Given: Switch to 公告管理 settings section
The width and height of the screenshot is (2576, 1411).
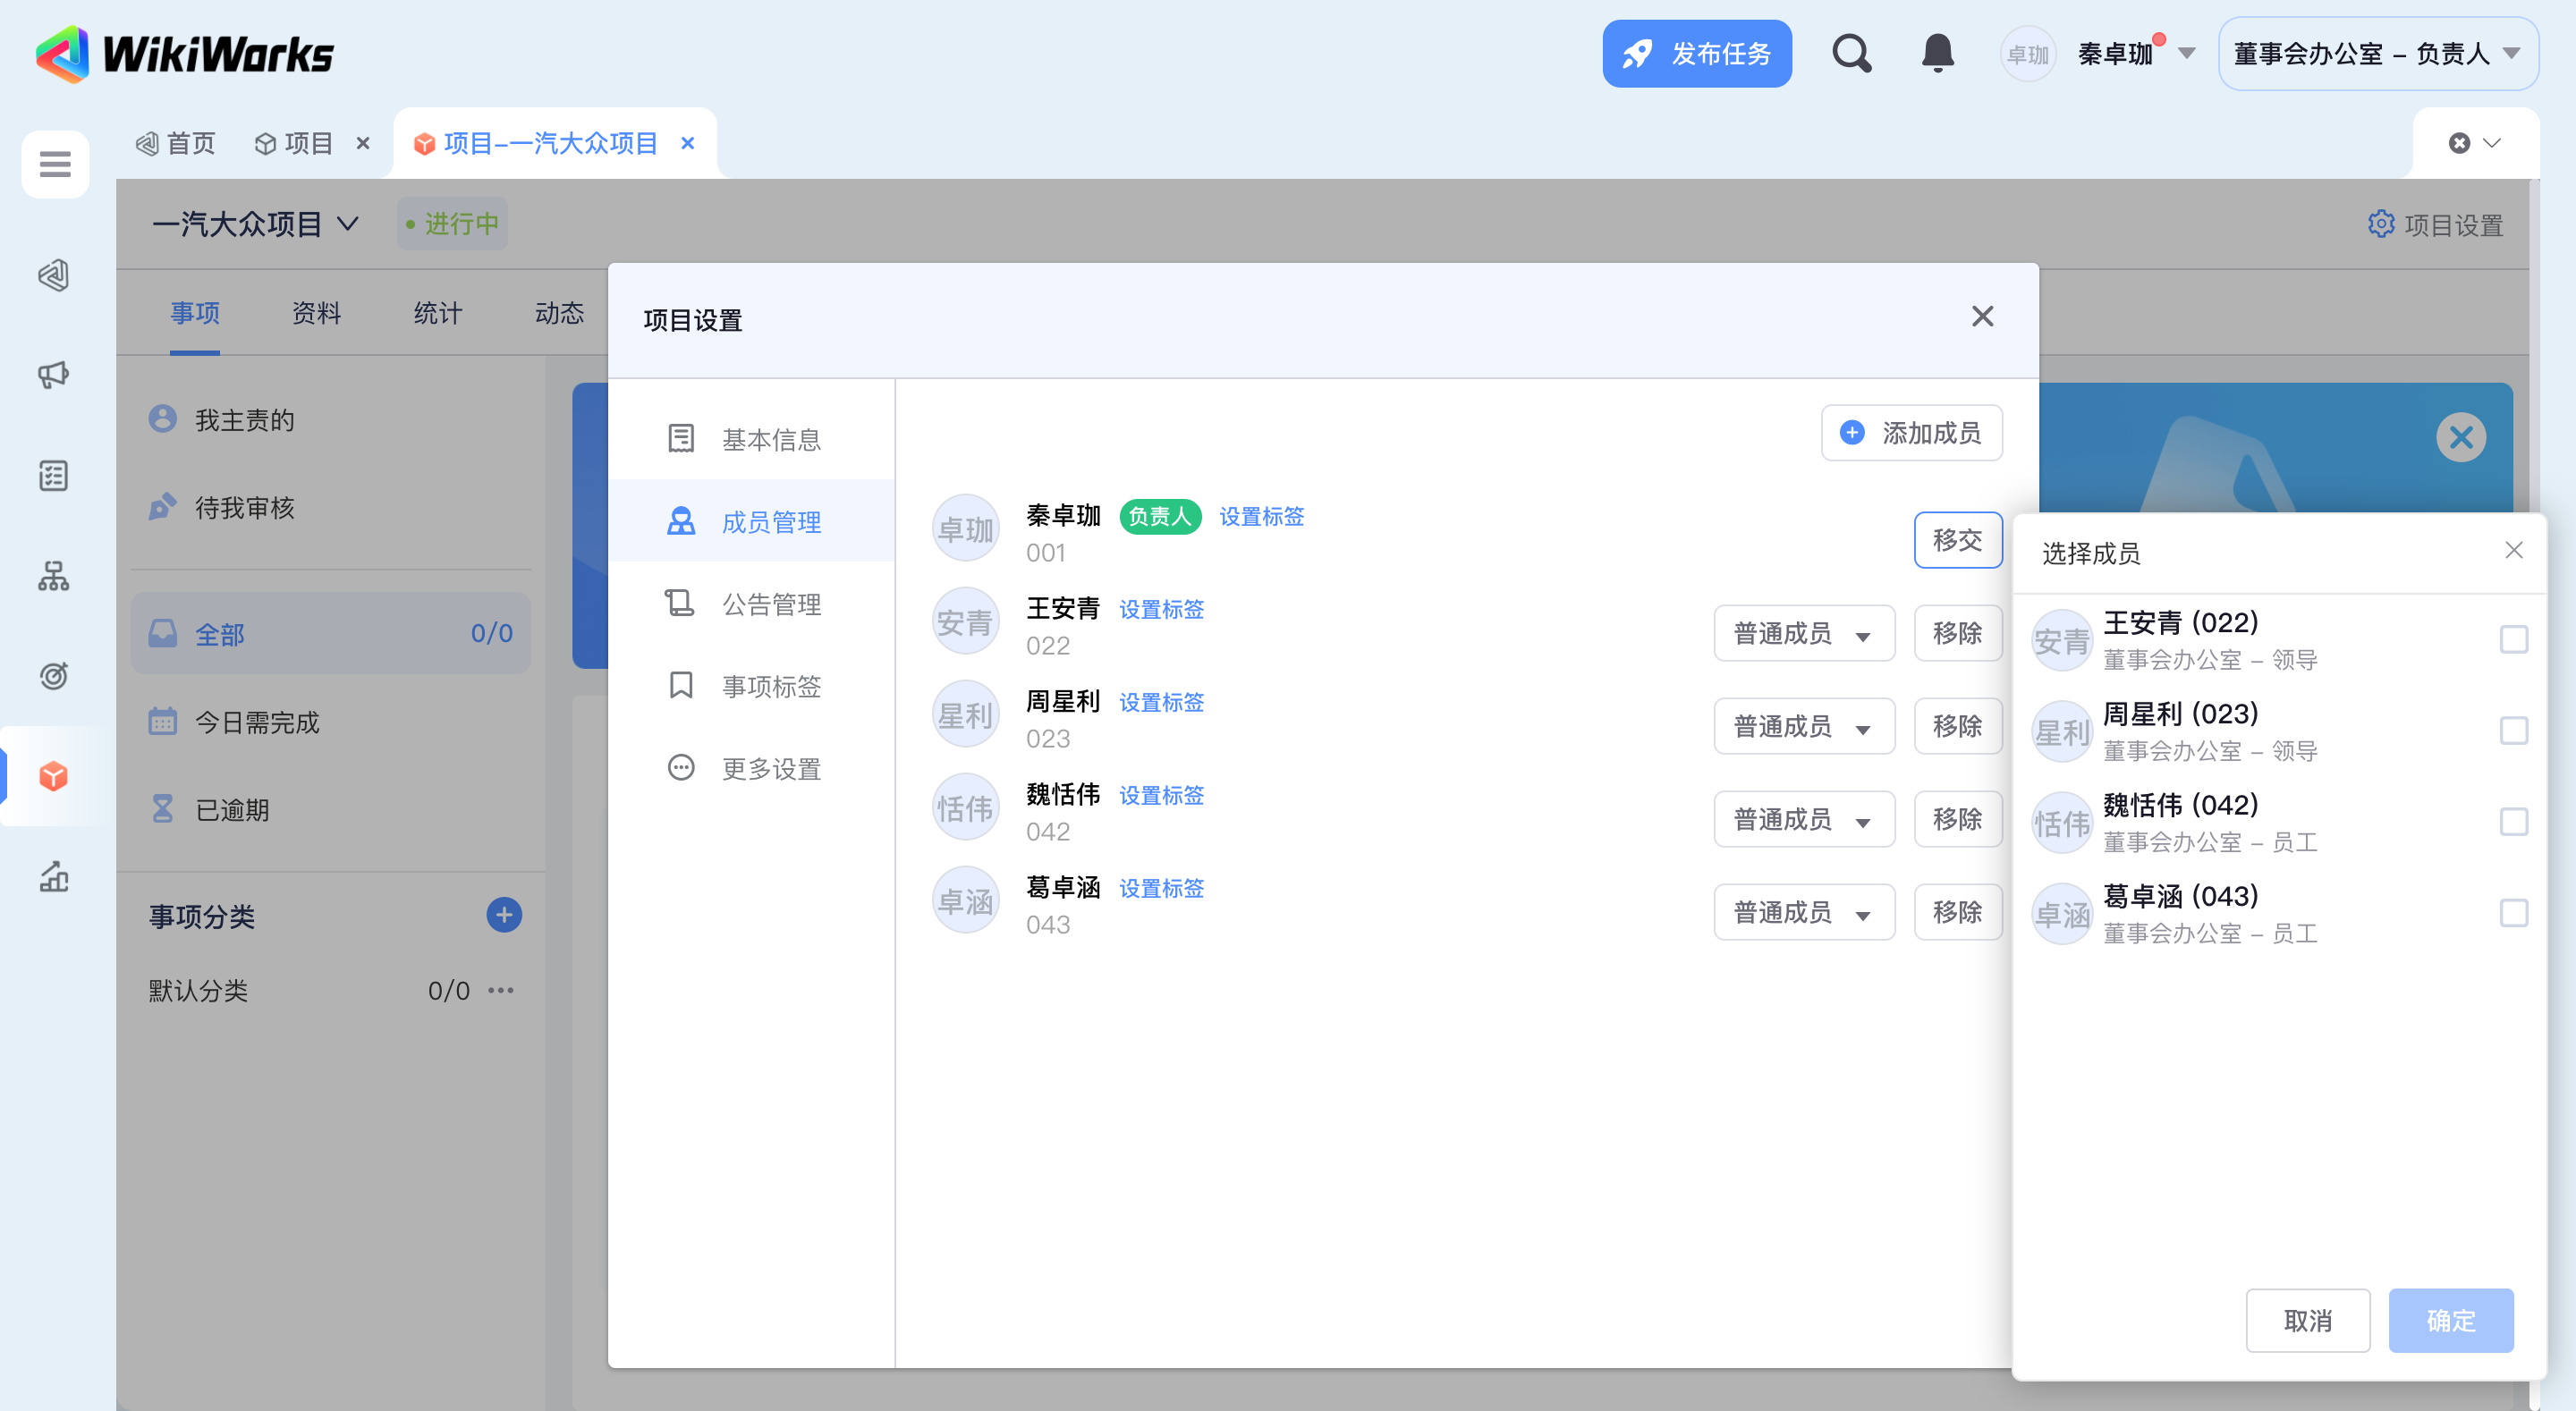Looking at the screenshot, I should tap(770, 604).
